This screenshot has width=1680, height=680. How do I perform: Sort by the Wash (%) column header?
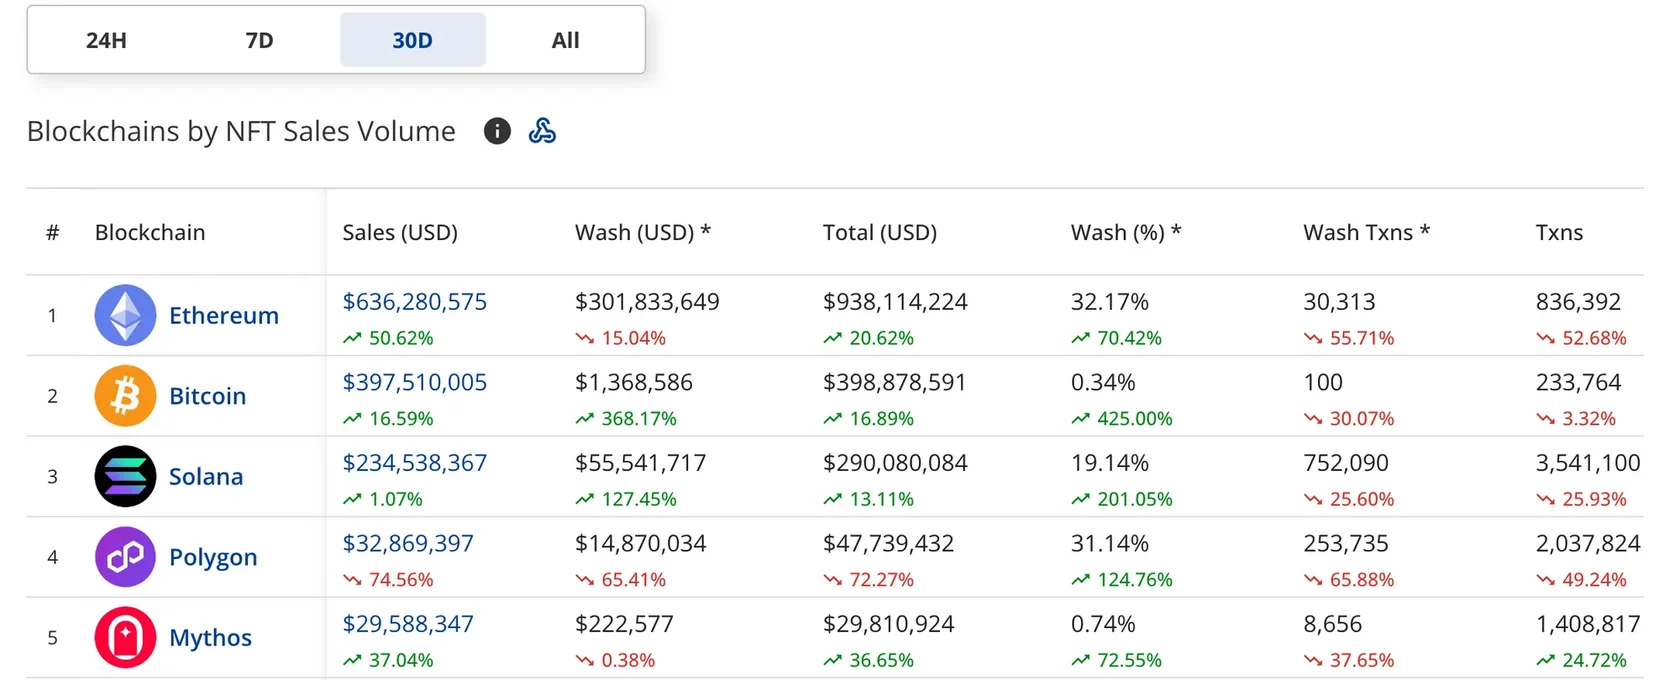[x=1126, y=232]
